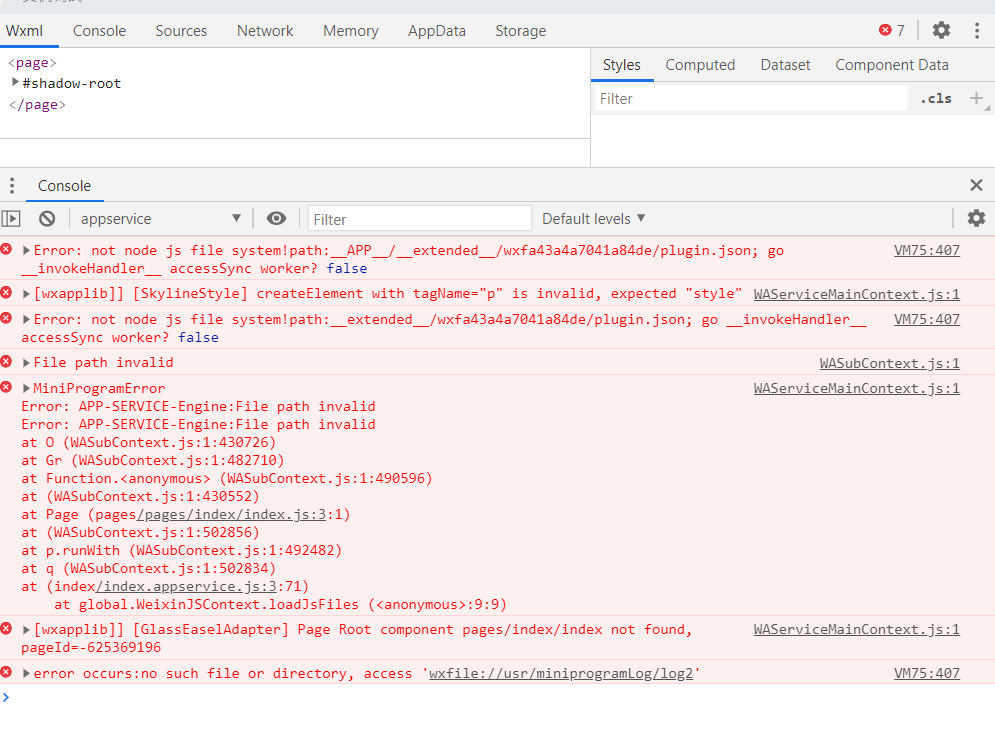Add new style rule plus icon

tap(976, 98)
